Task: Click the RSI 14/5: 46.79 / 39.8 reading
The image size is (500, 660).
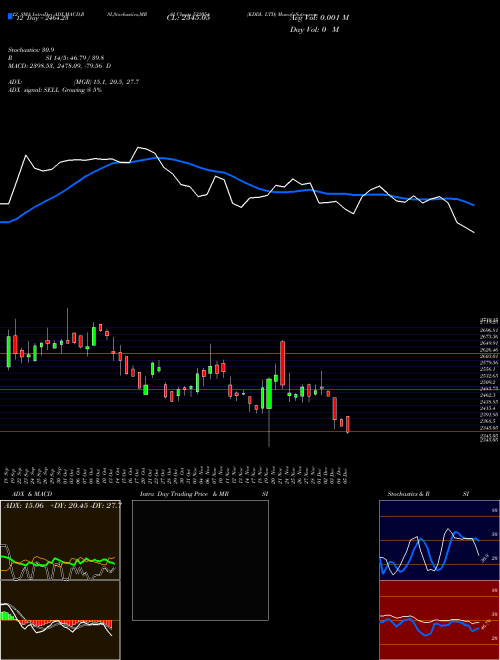Action: (56, 58)
